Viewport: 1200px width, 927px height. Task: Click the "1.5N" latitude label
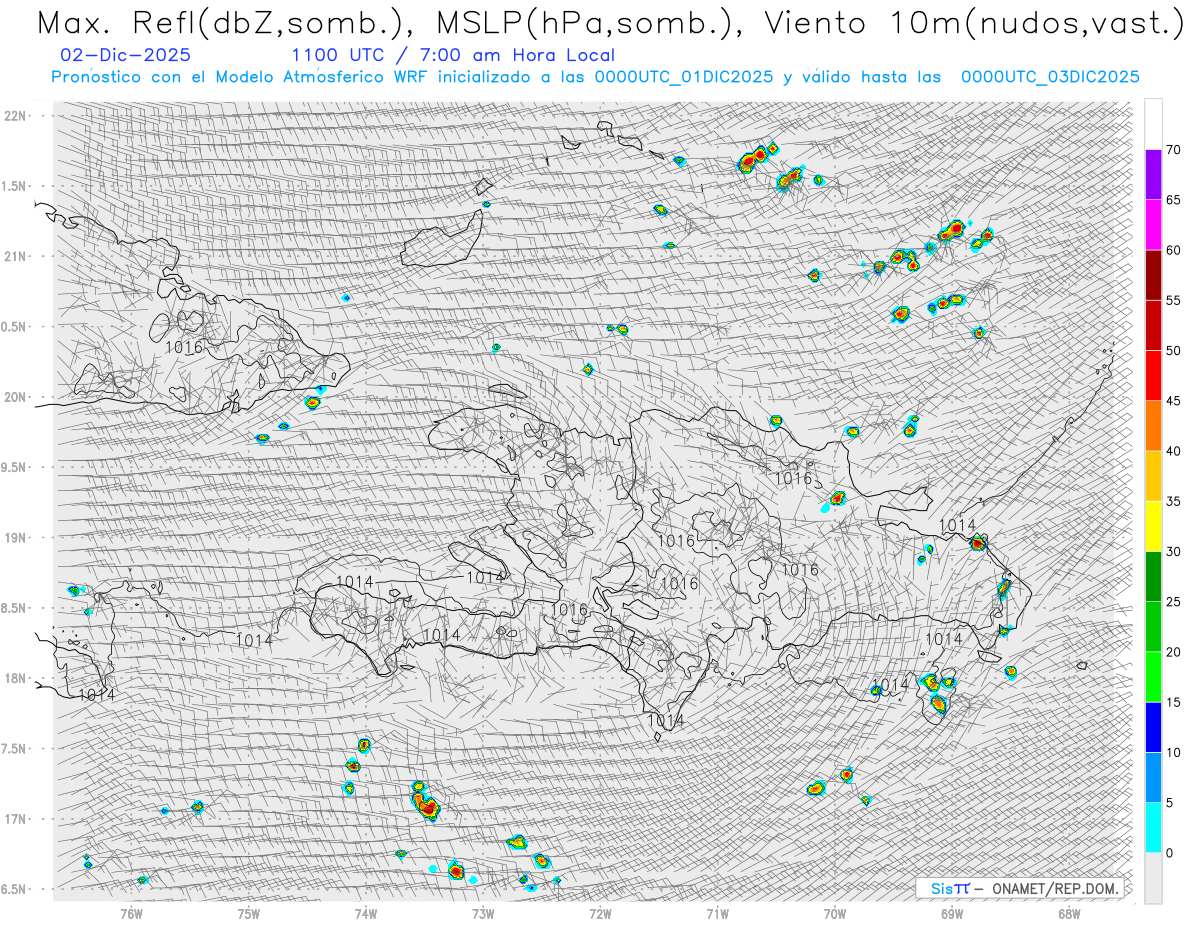(x=15, y=186)
